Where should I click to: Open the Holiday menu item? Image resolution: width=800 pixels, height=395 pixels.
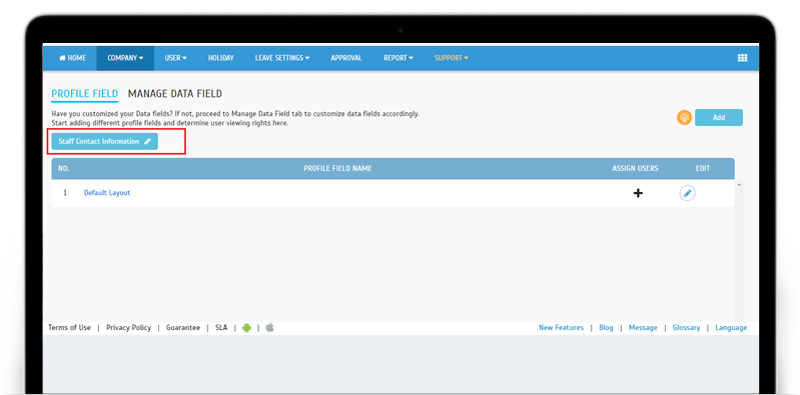(x=220, y=58)
